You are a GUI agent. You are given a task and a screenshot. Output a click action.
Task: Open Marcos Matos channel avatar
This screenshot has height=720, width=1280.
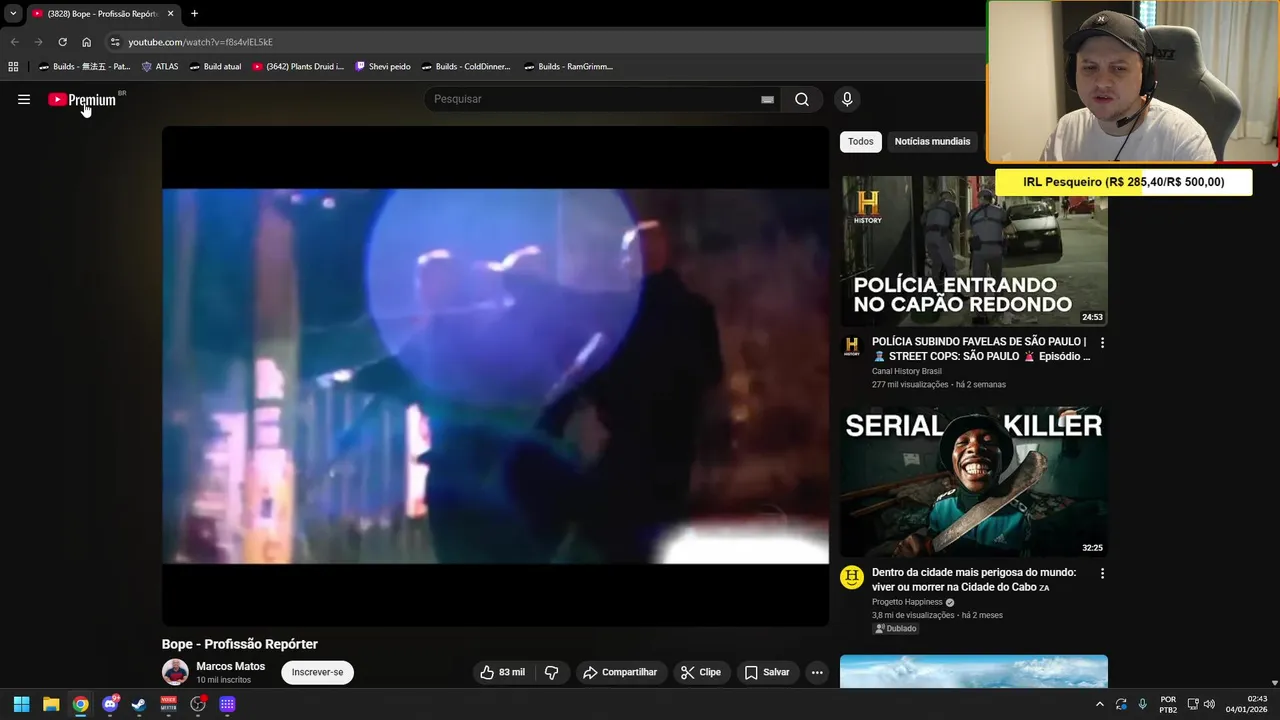175,672
